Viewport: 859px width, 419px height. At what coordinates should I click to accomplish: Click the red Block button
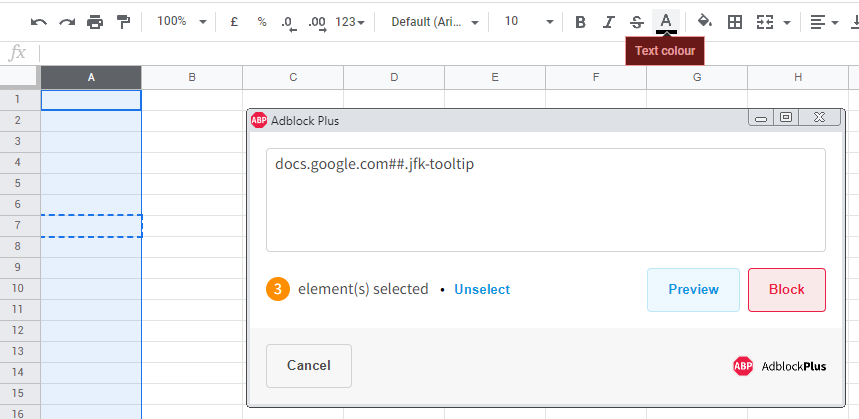pos(787,290)
